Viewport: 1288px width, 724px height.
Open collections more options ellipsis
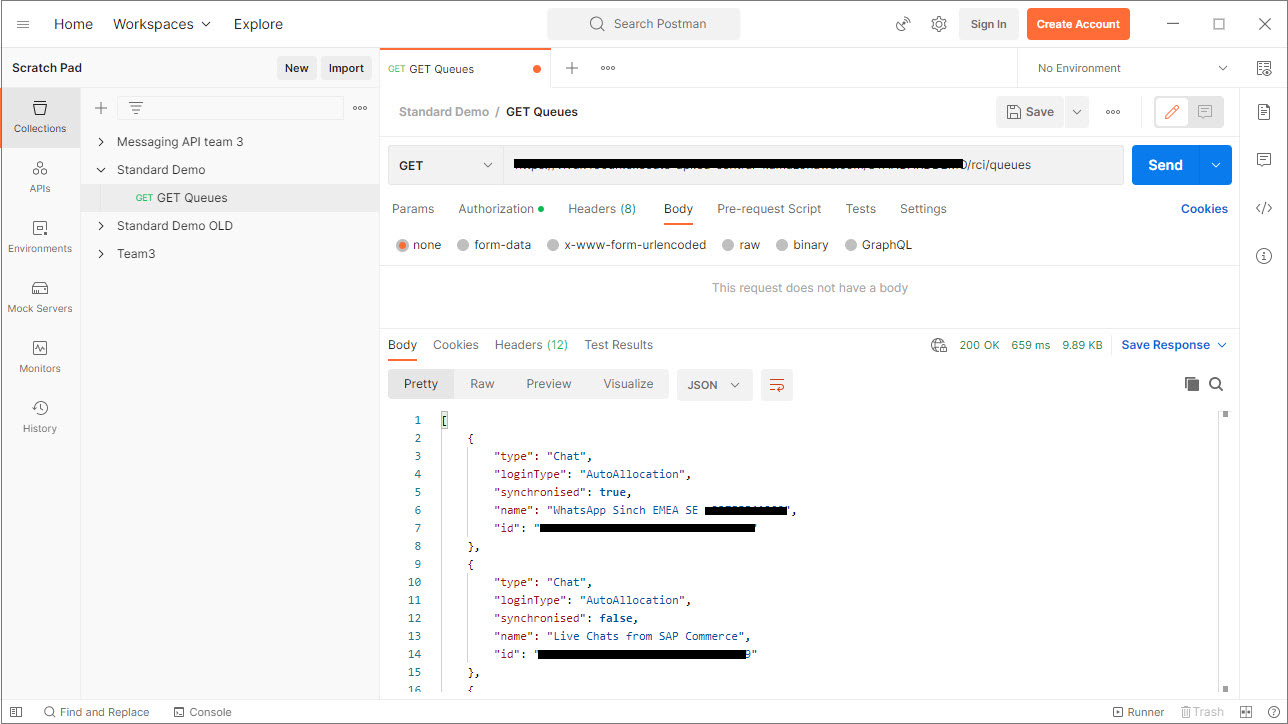[360, 108]
